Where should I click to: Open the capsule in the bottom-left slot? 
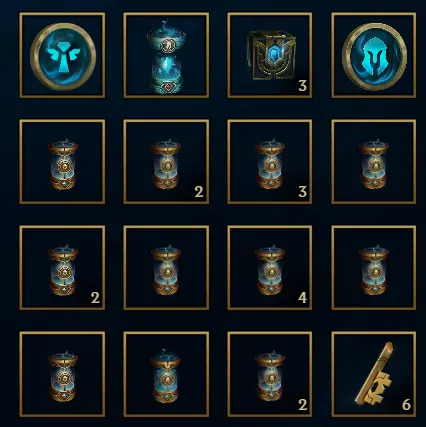[x=63, y=376]
